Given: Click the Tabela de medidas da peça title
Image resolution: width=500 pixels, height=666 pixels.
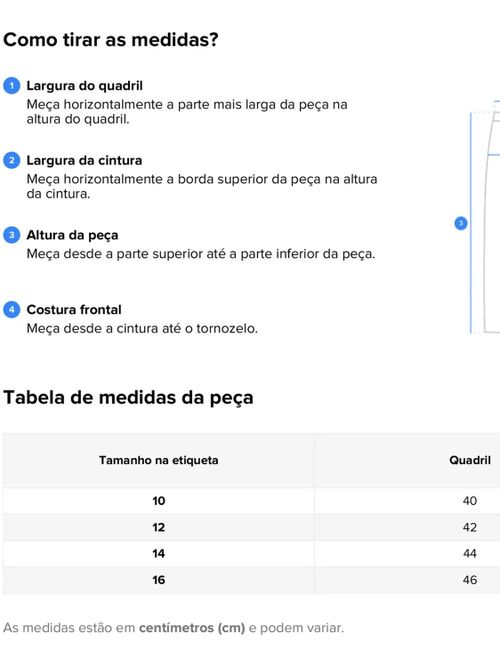Looking at the screenshot, I should 128,398.
